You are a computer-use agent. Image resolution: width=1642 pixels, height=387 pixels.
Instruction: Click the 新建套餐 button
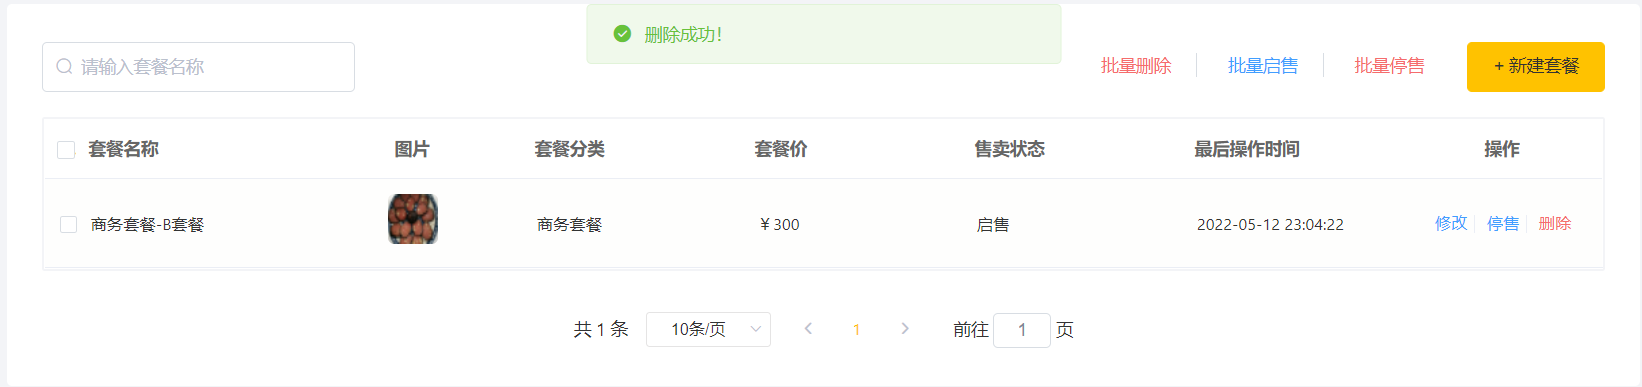coord(1536,67)
